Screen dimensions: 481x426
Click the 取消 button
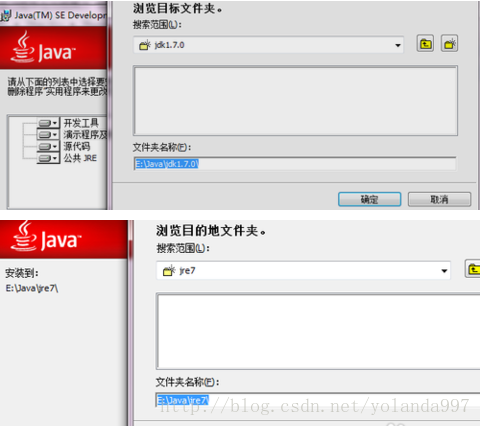tap(439, 199)
